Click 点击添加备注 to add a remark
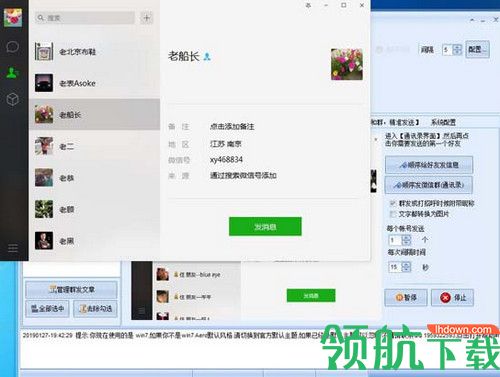 coord(232,127)
